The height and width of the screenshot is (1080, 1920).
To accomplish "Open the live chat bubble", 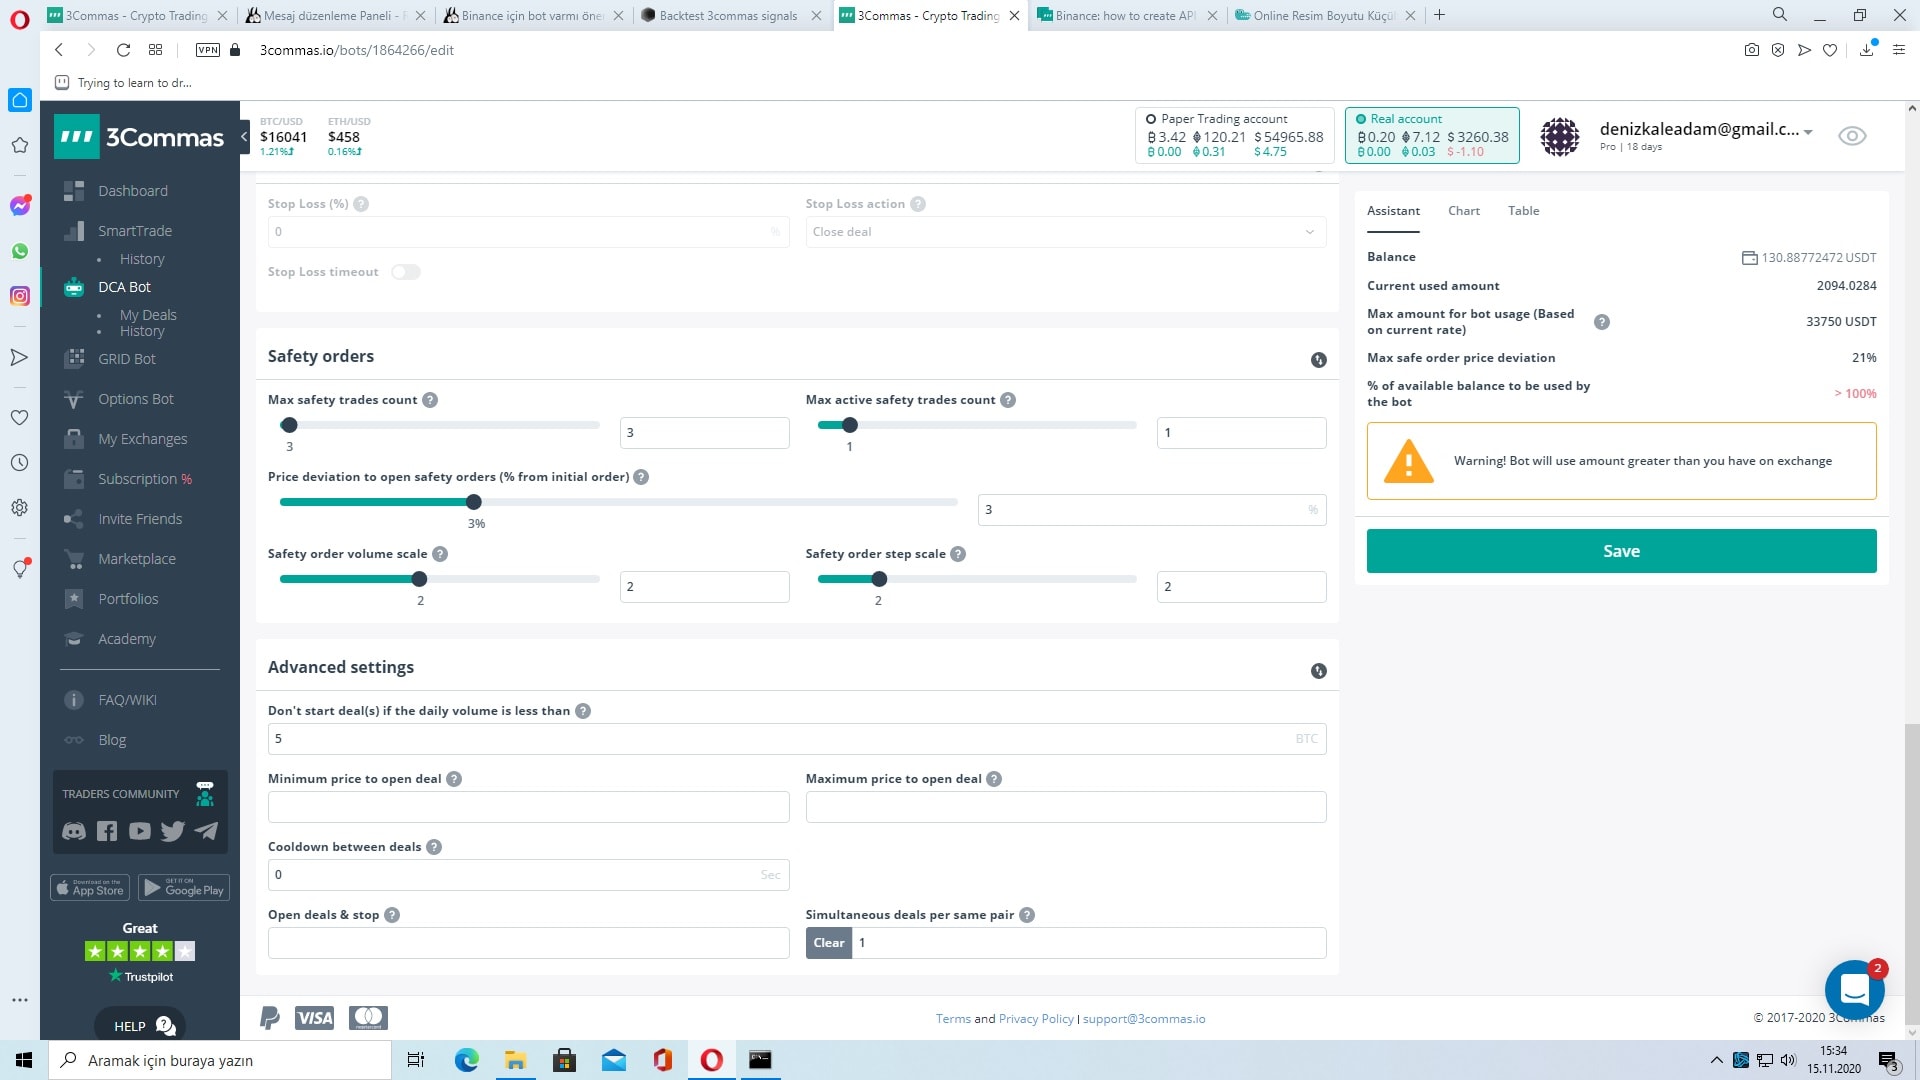I will (x=1854, y=989).
